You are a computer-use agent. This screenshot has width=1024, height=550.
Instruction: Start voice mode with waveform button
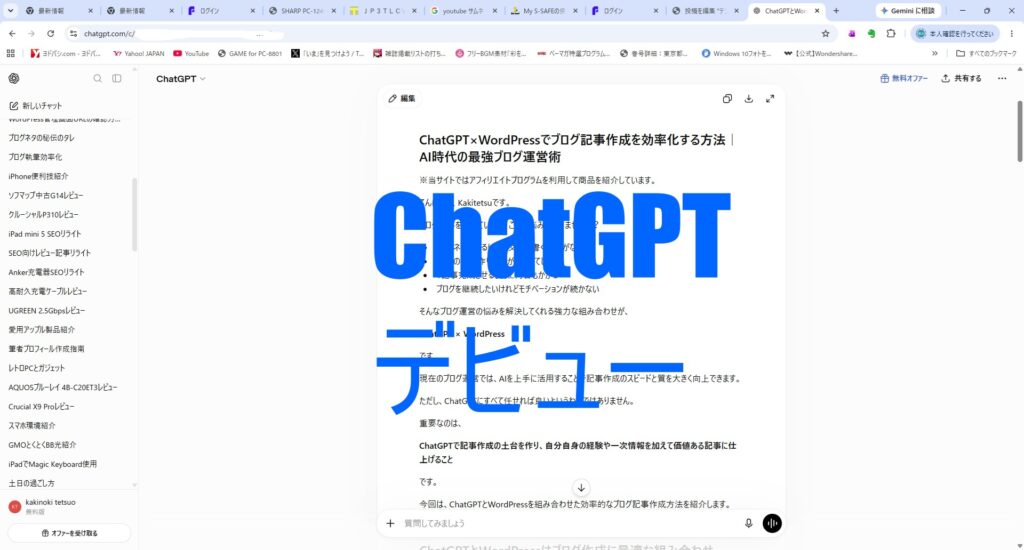tap(772, 523)
